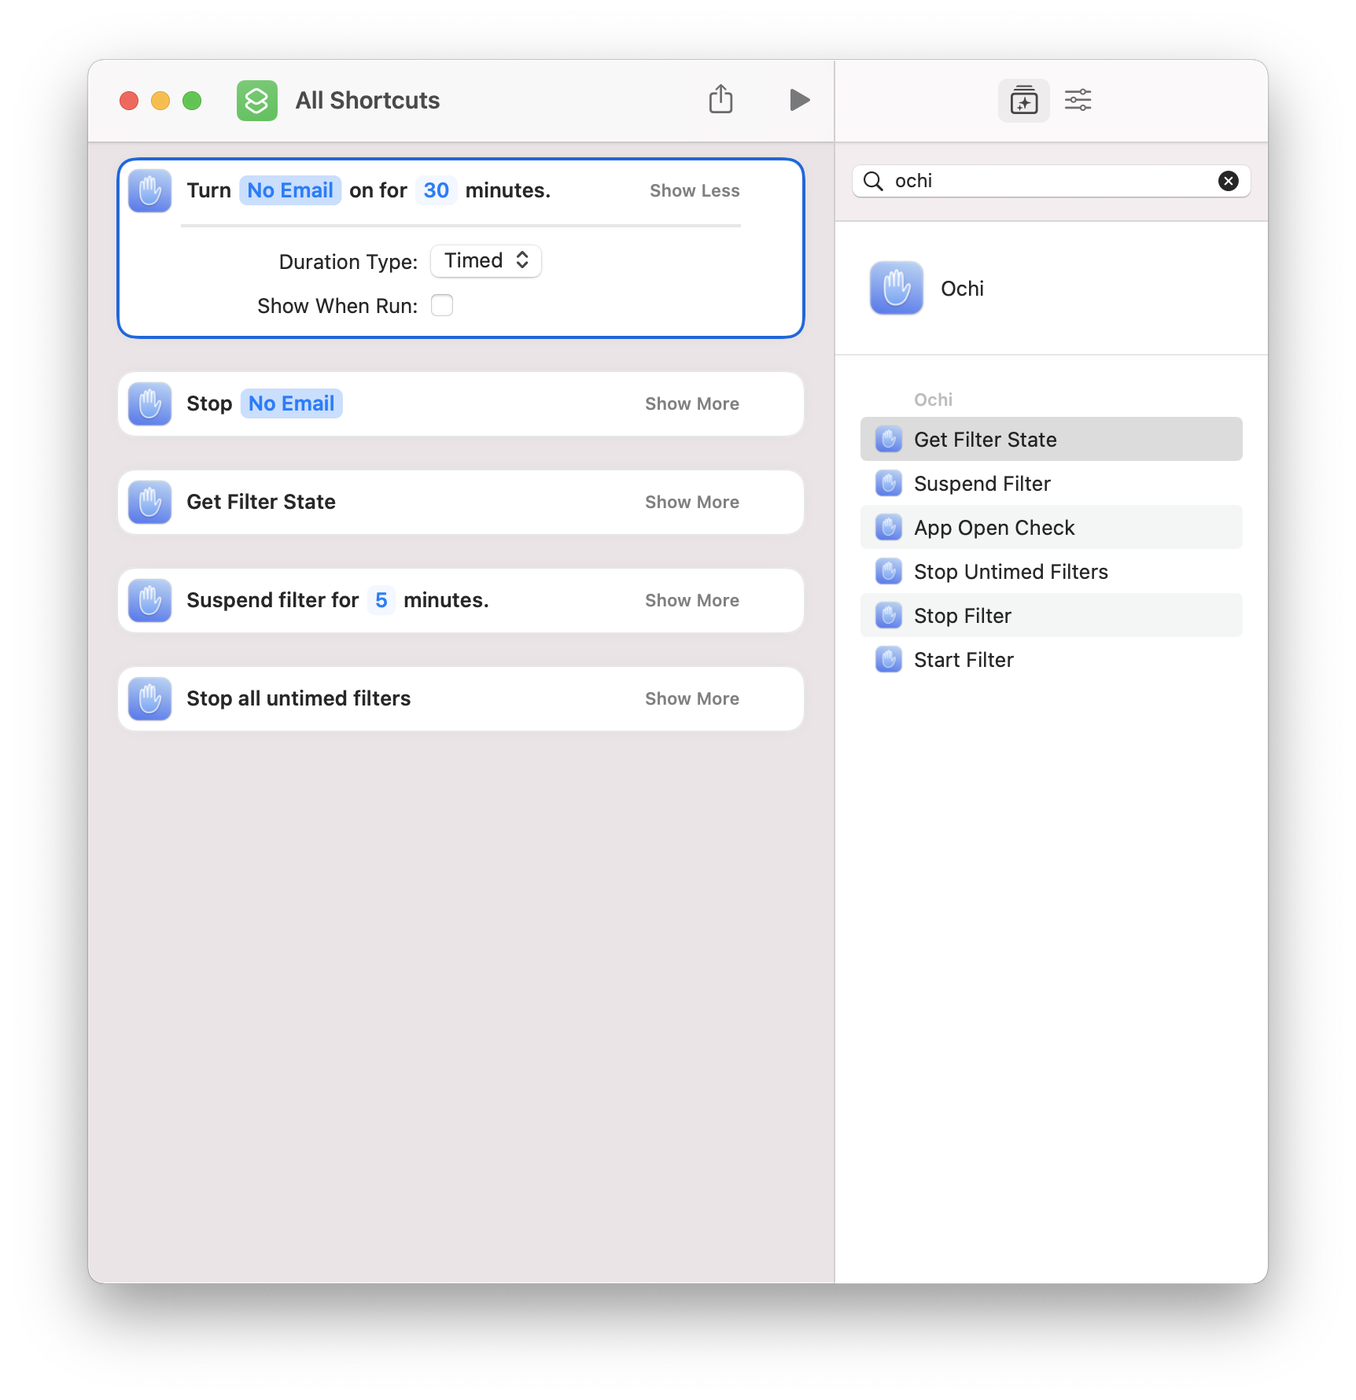This screenshot has width=1356, height=1400.
Task: Select Stop Untimed Filters in list
Action: 1010,572
